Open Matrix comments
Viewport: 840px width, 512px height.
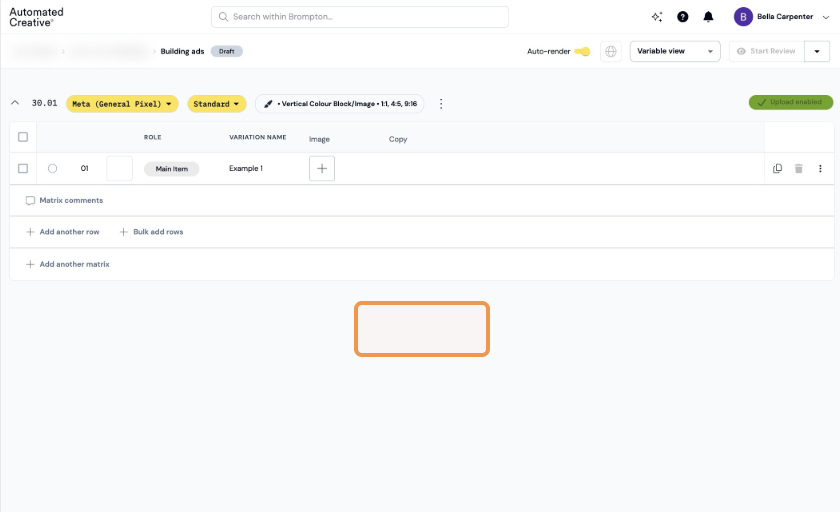(71, 200)
